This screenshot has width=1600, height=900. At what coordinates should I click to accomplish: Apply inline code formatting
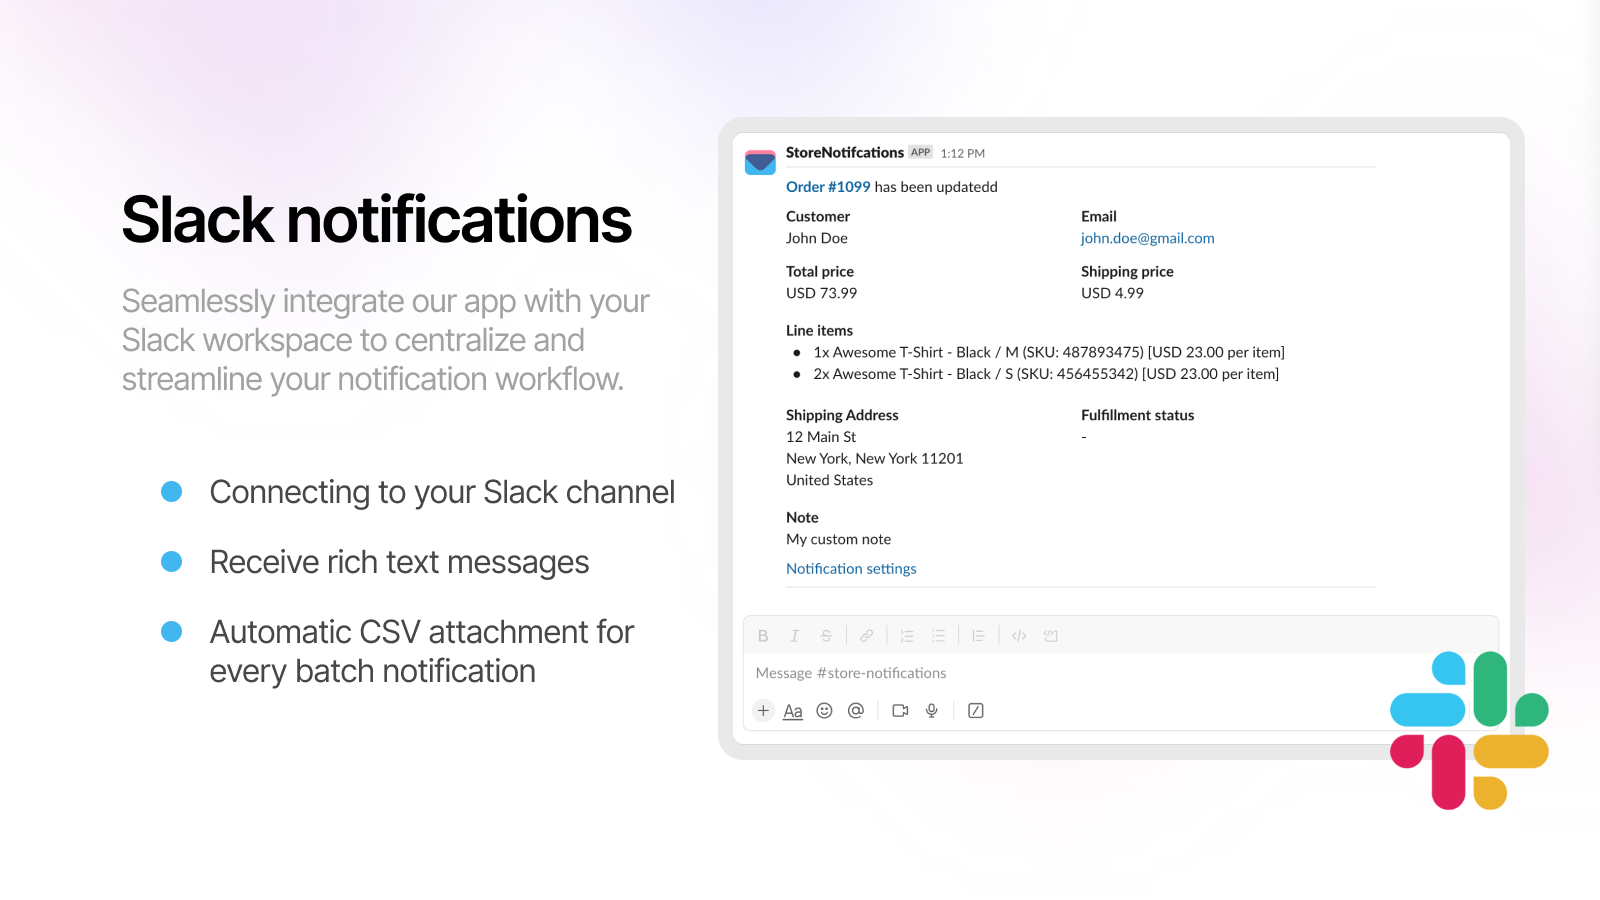[1019, 636]
